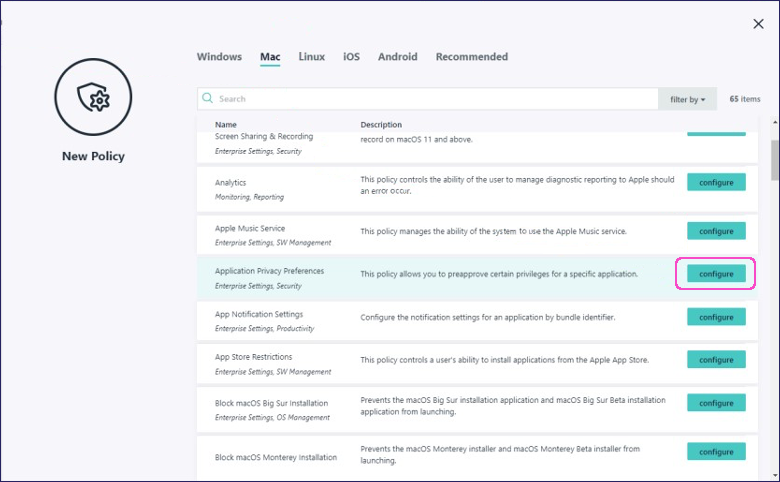Configure App Notification Settings policy

[716, 317]
